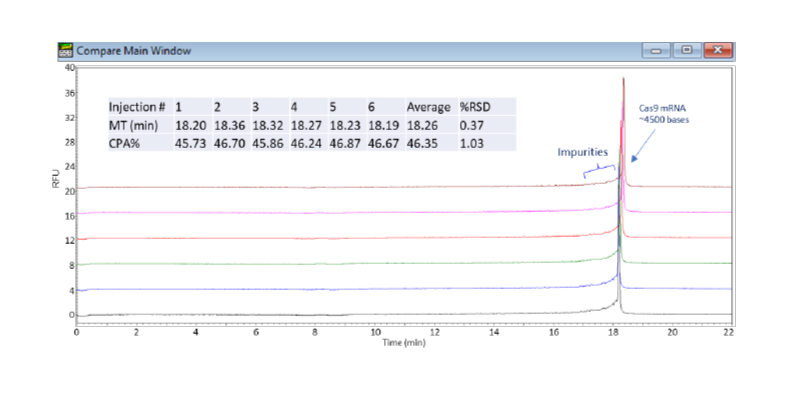This screenshot has height=400, width=787.
Task: Select the green trace near 8 RFU
Action: [x=300, y=264]
